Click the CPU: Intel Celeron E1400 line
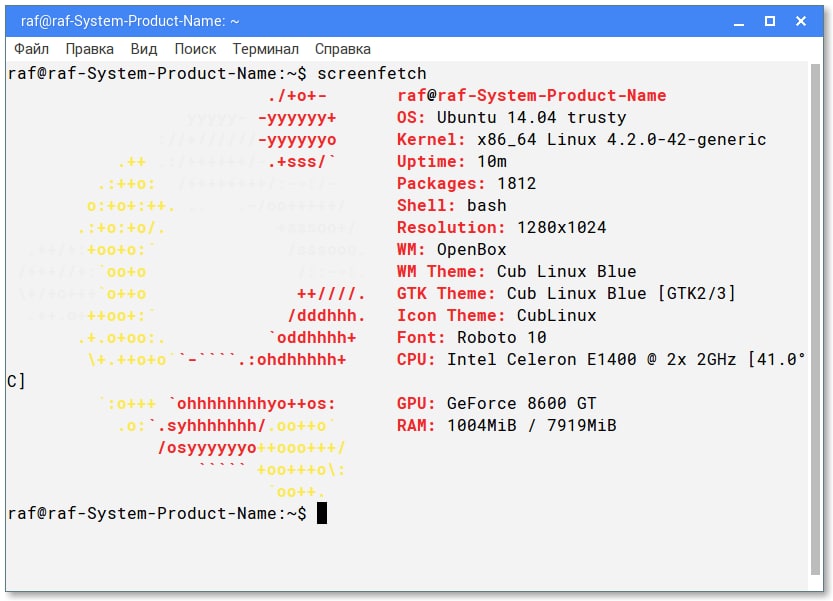The height and width of the screenshot is (601, 833). [x=601, y=360]
